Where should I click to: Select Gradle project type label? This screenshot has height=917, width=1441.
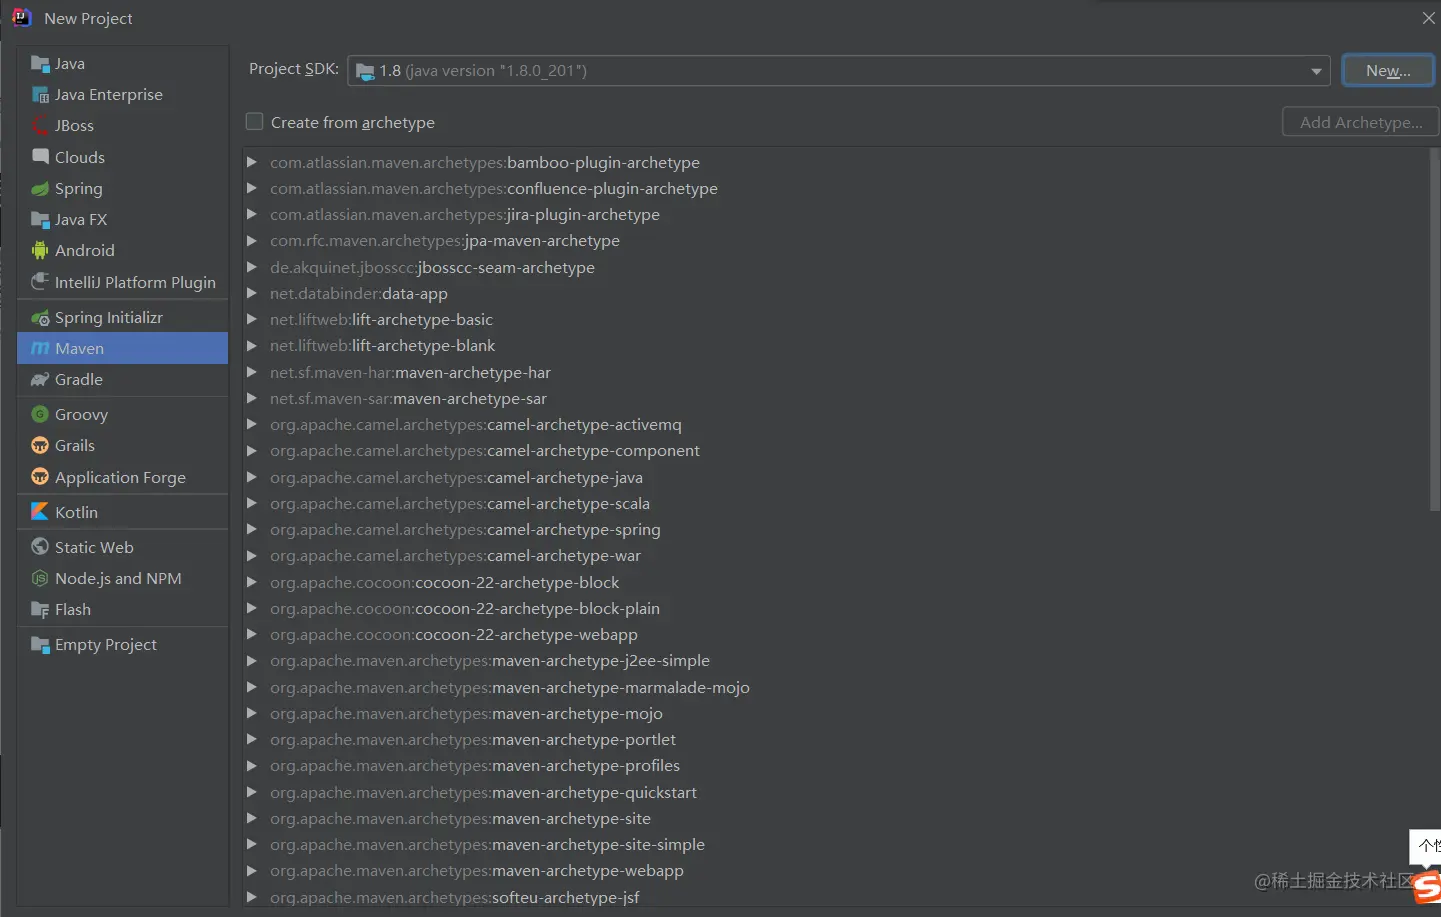79,380
